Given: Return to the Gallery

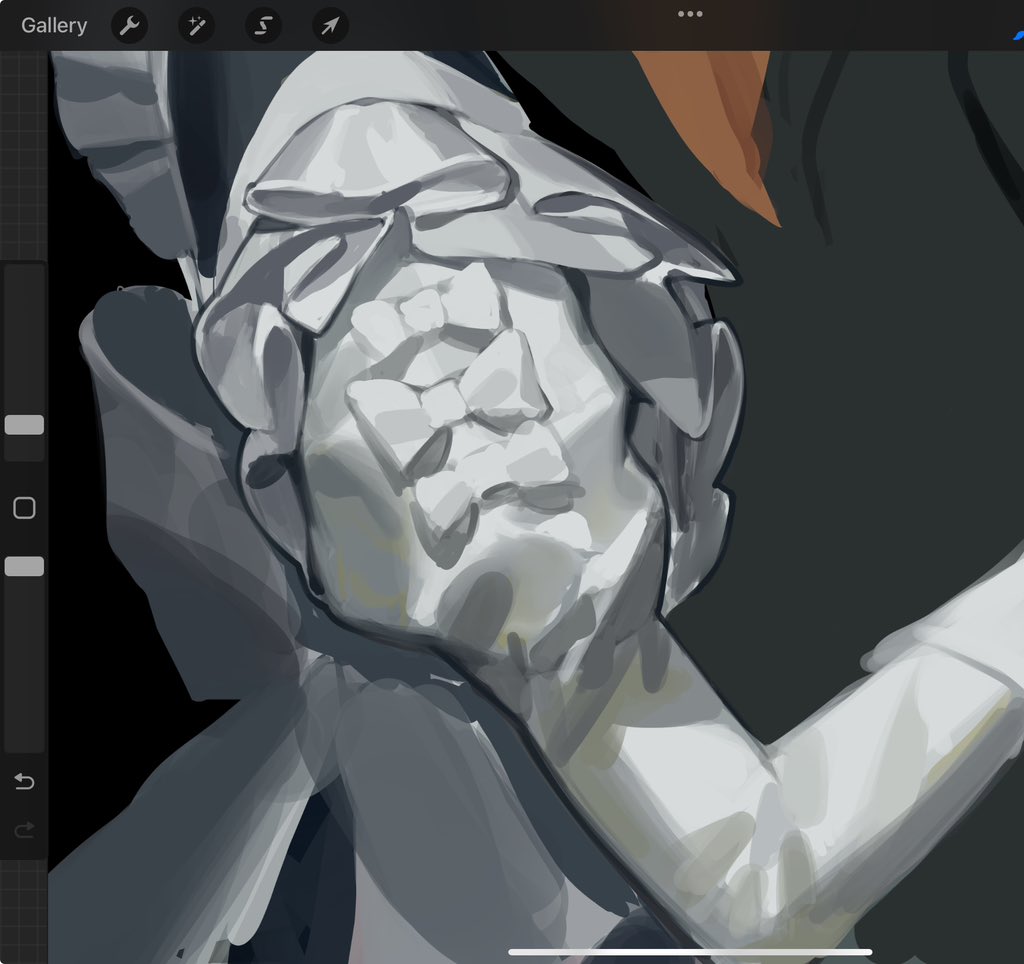Looking at the screenshot, I should click(54, 25).
